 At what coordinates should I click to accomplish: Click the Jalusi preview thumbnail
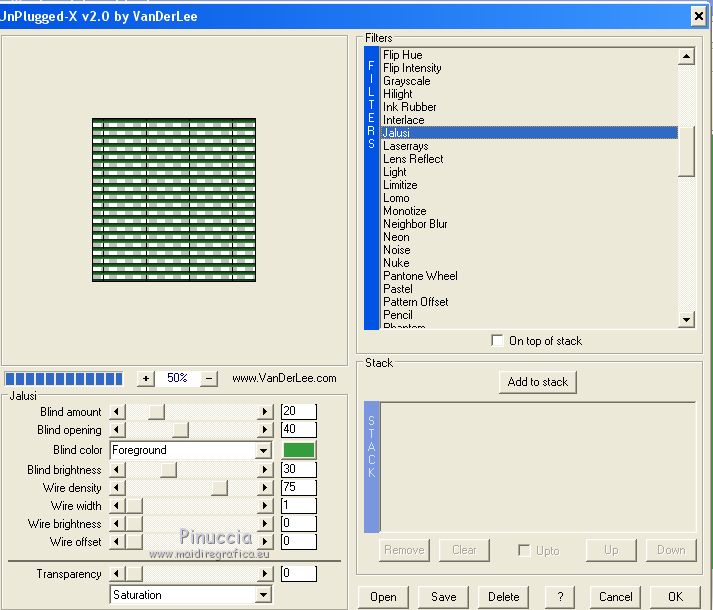[x=174, y=200]
